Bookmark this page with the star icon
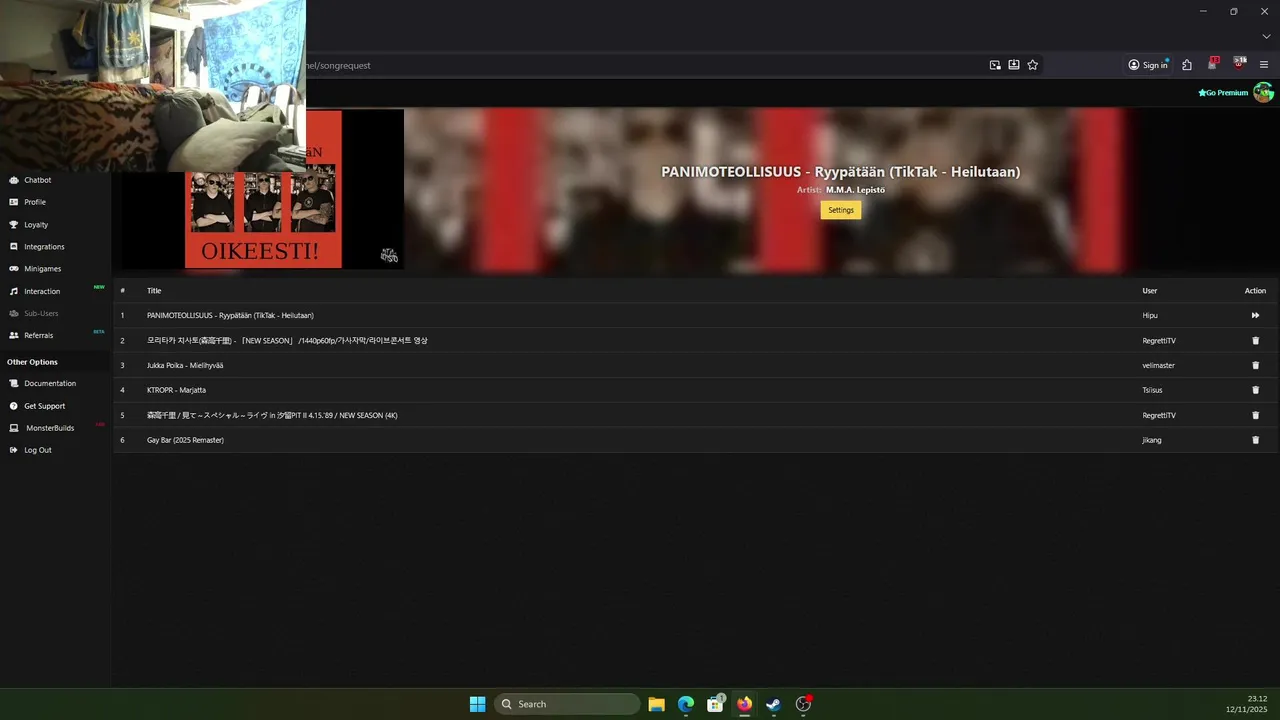1280x720 pixels. tap(1033, 65)
